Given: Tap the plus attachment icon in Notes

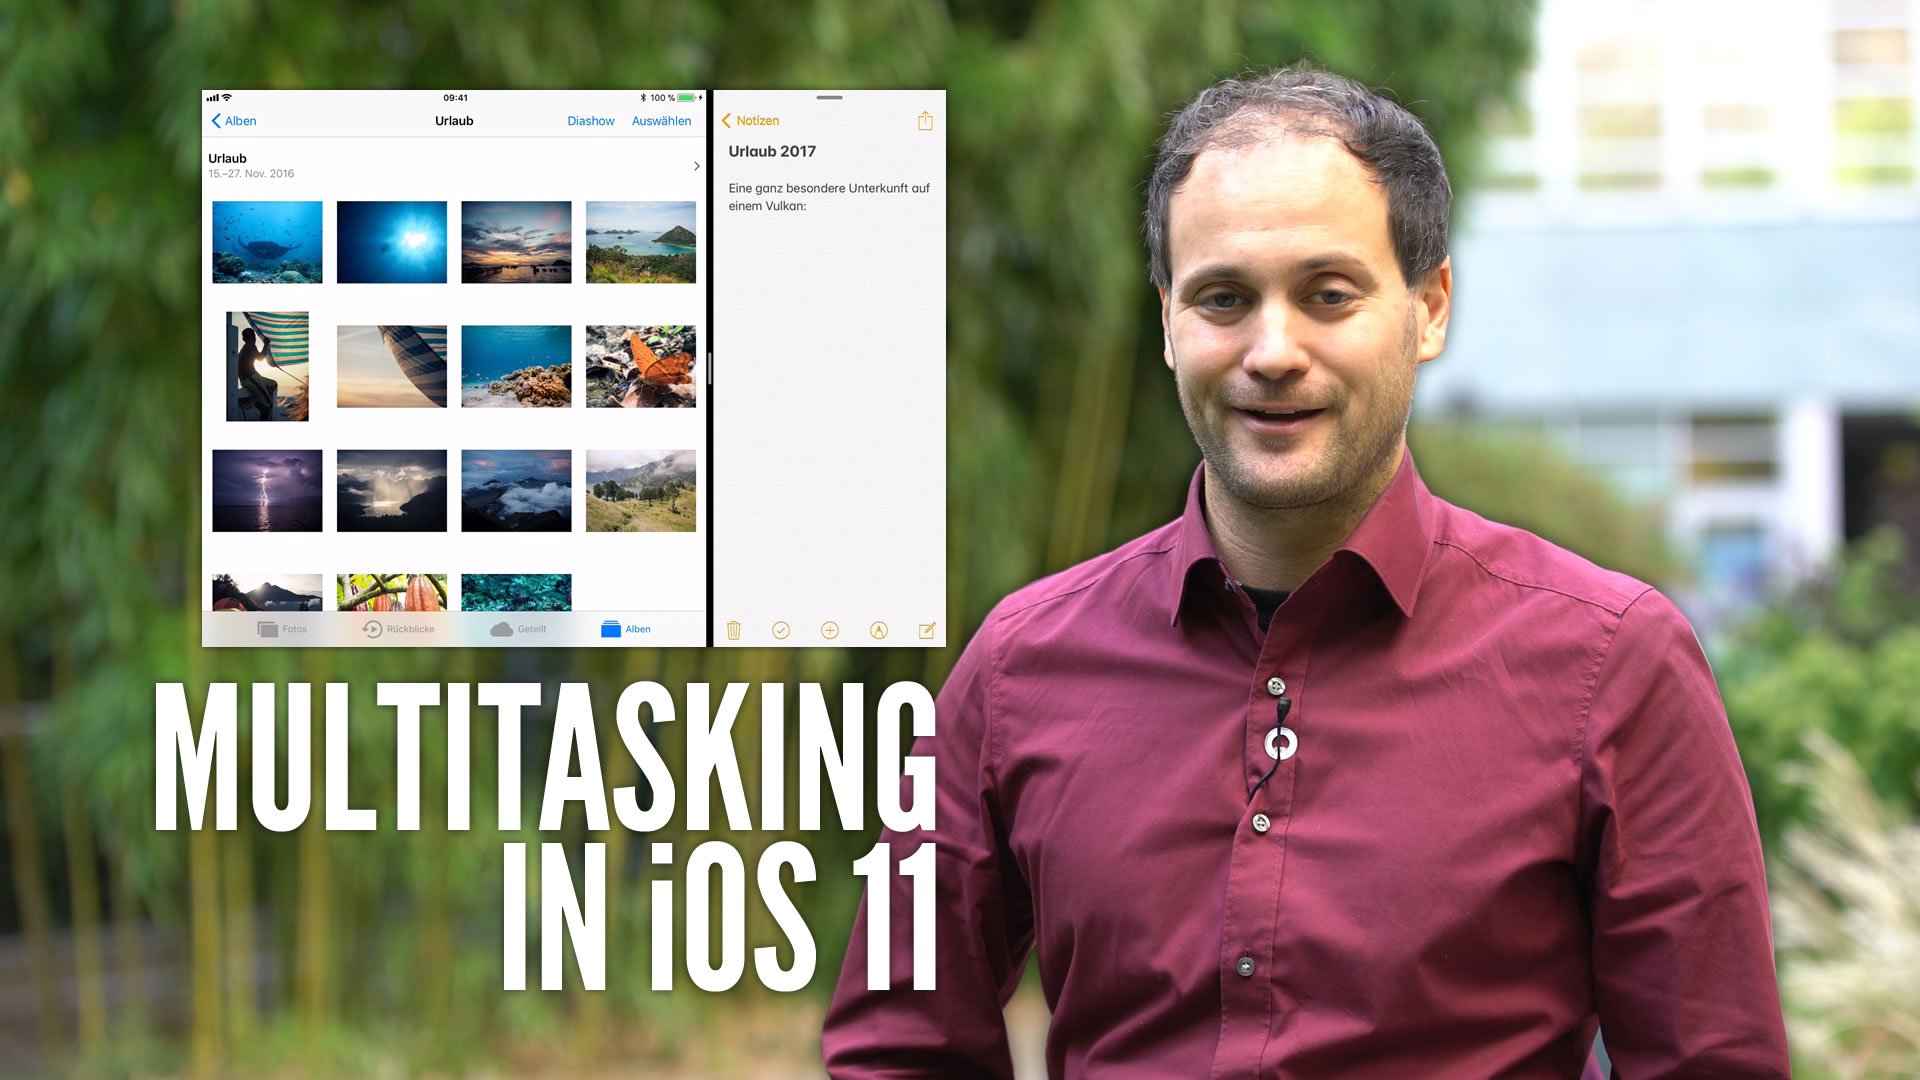Looking at the screenshot, I should pos(830,630).
